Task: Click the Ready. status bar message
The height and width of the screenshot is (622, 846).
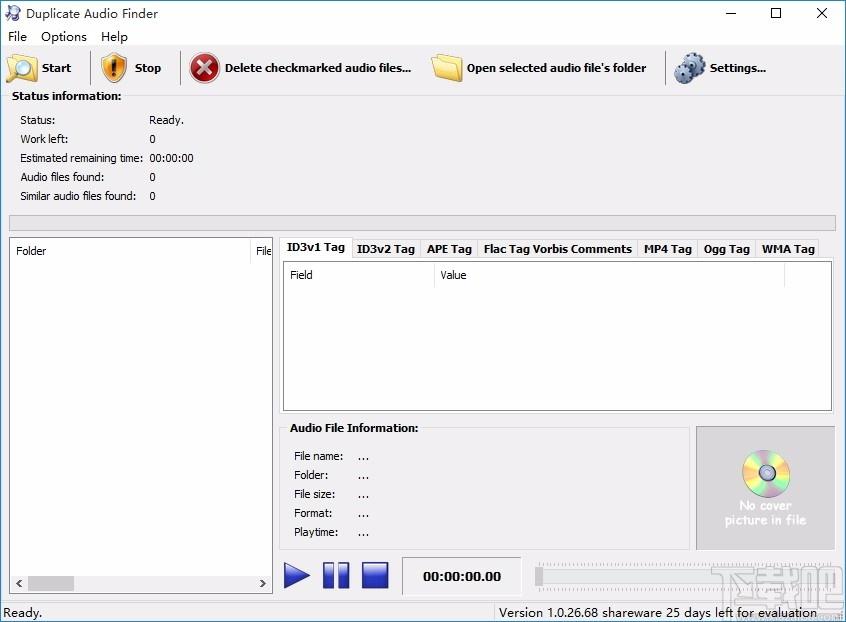Action: point(23,613)
